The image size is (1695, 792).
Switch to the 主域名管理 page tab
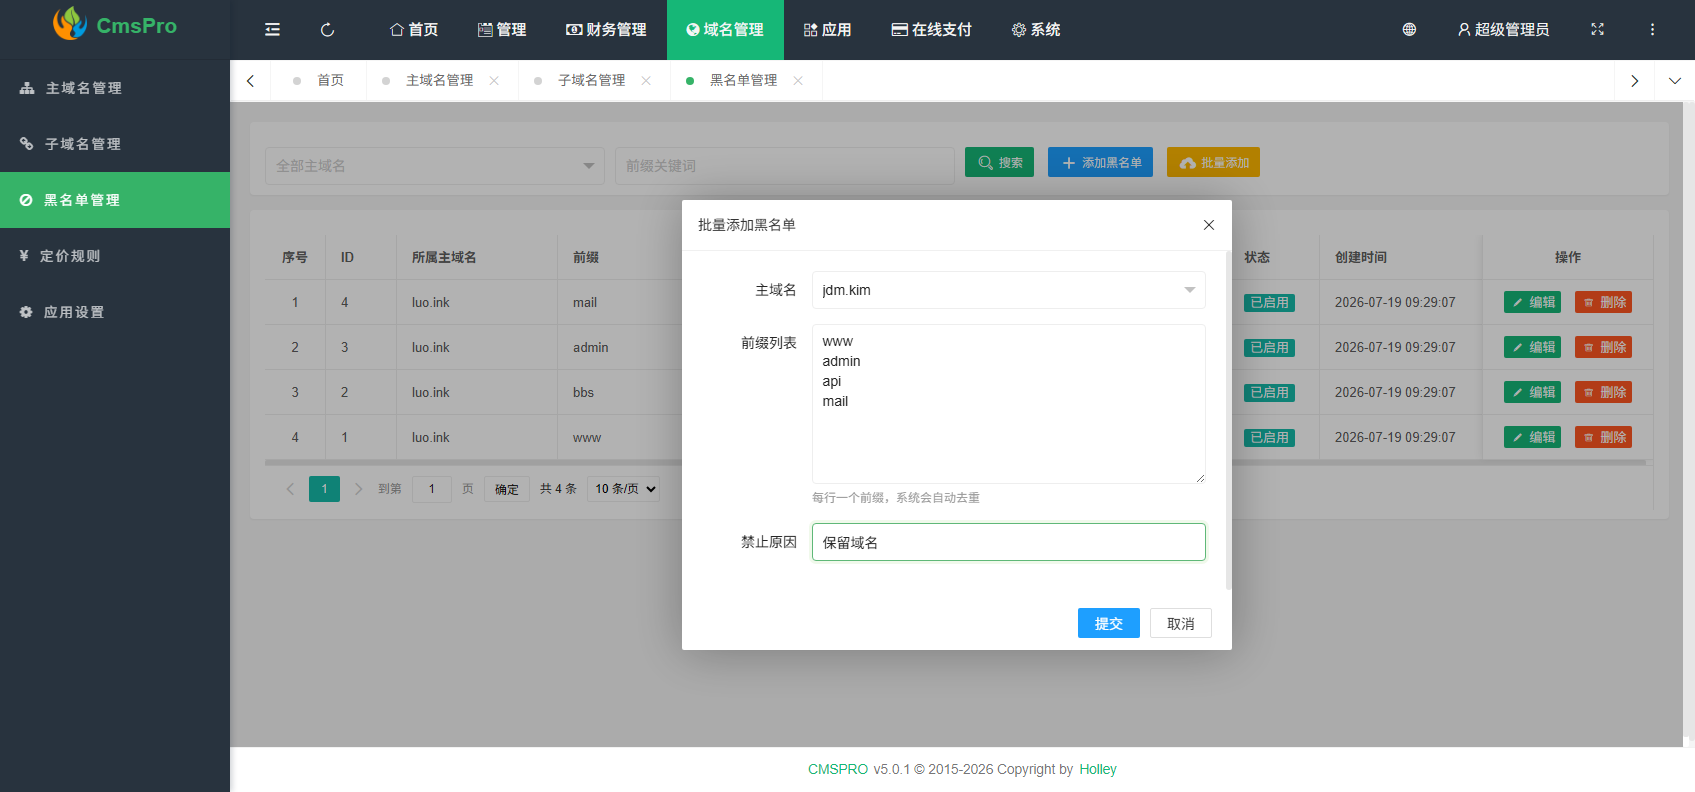pyautogui.click(x=440, y=81)
